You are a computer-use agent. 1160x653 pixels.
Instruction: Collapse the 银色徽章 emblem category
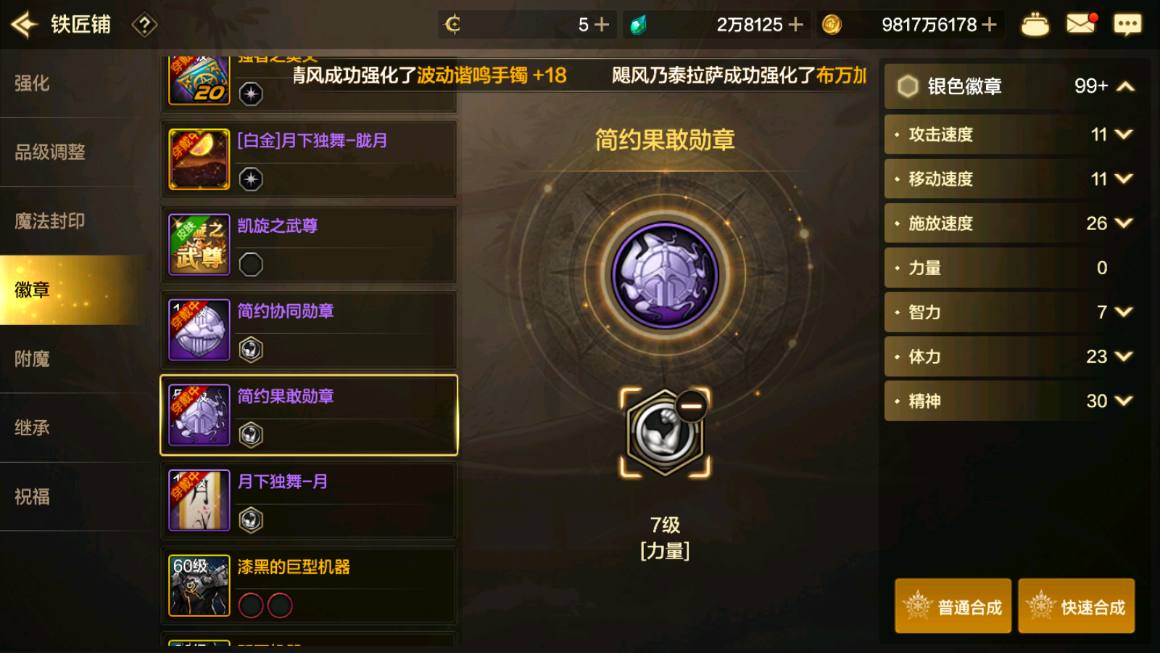tap(1125, 87)
